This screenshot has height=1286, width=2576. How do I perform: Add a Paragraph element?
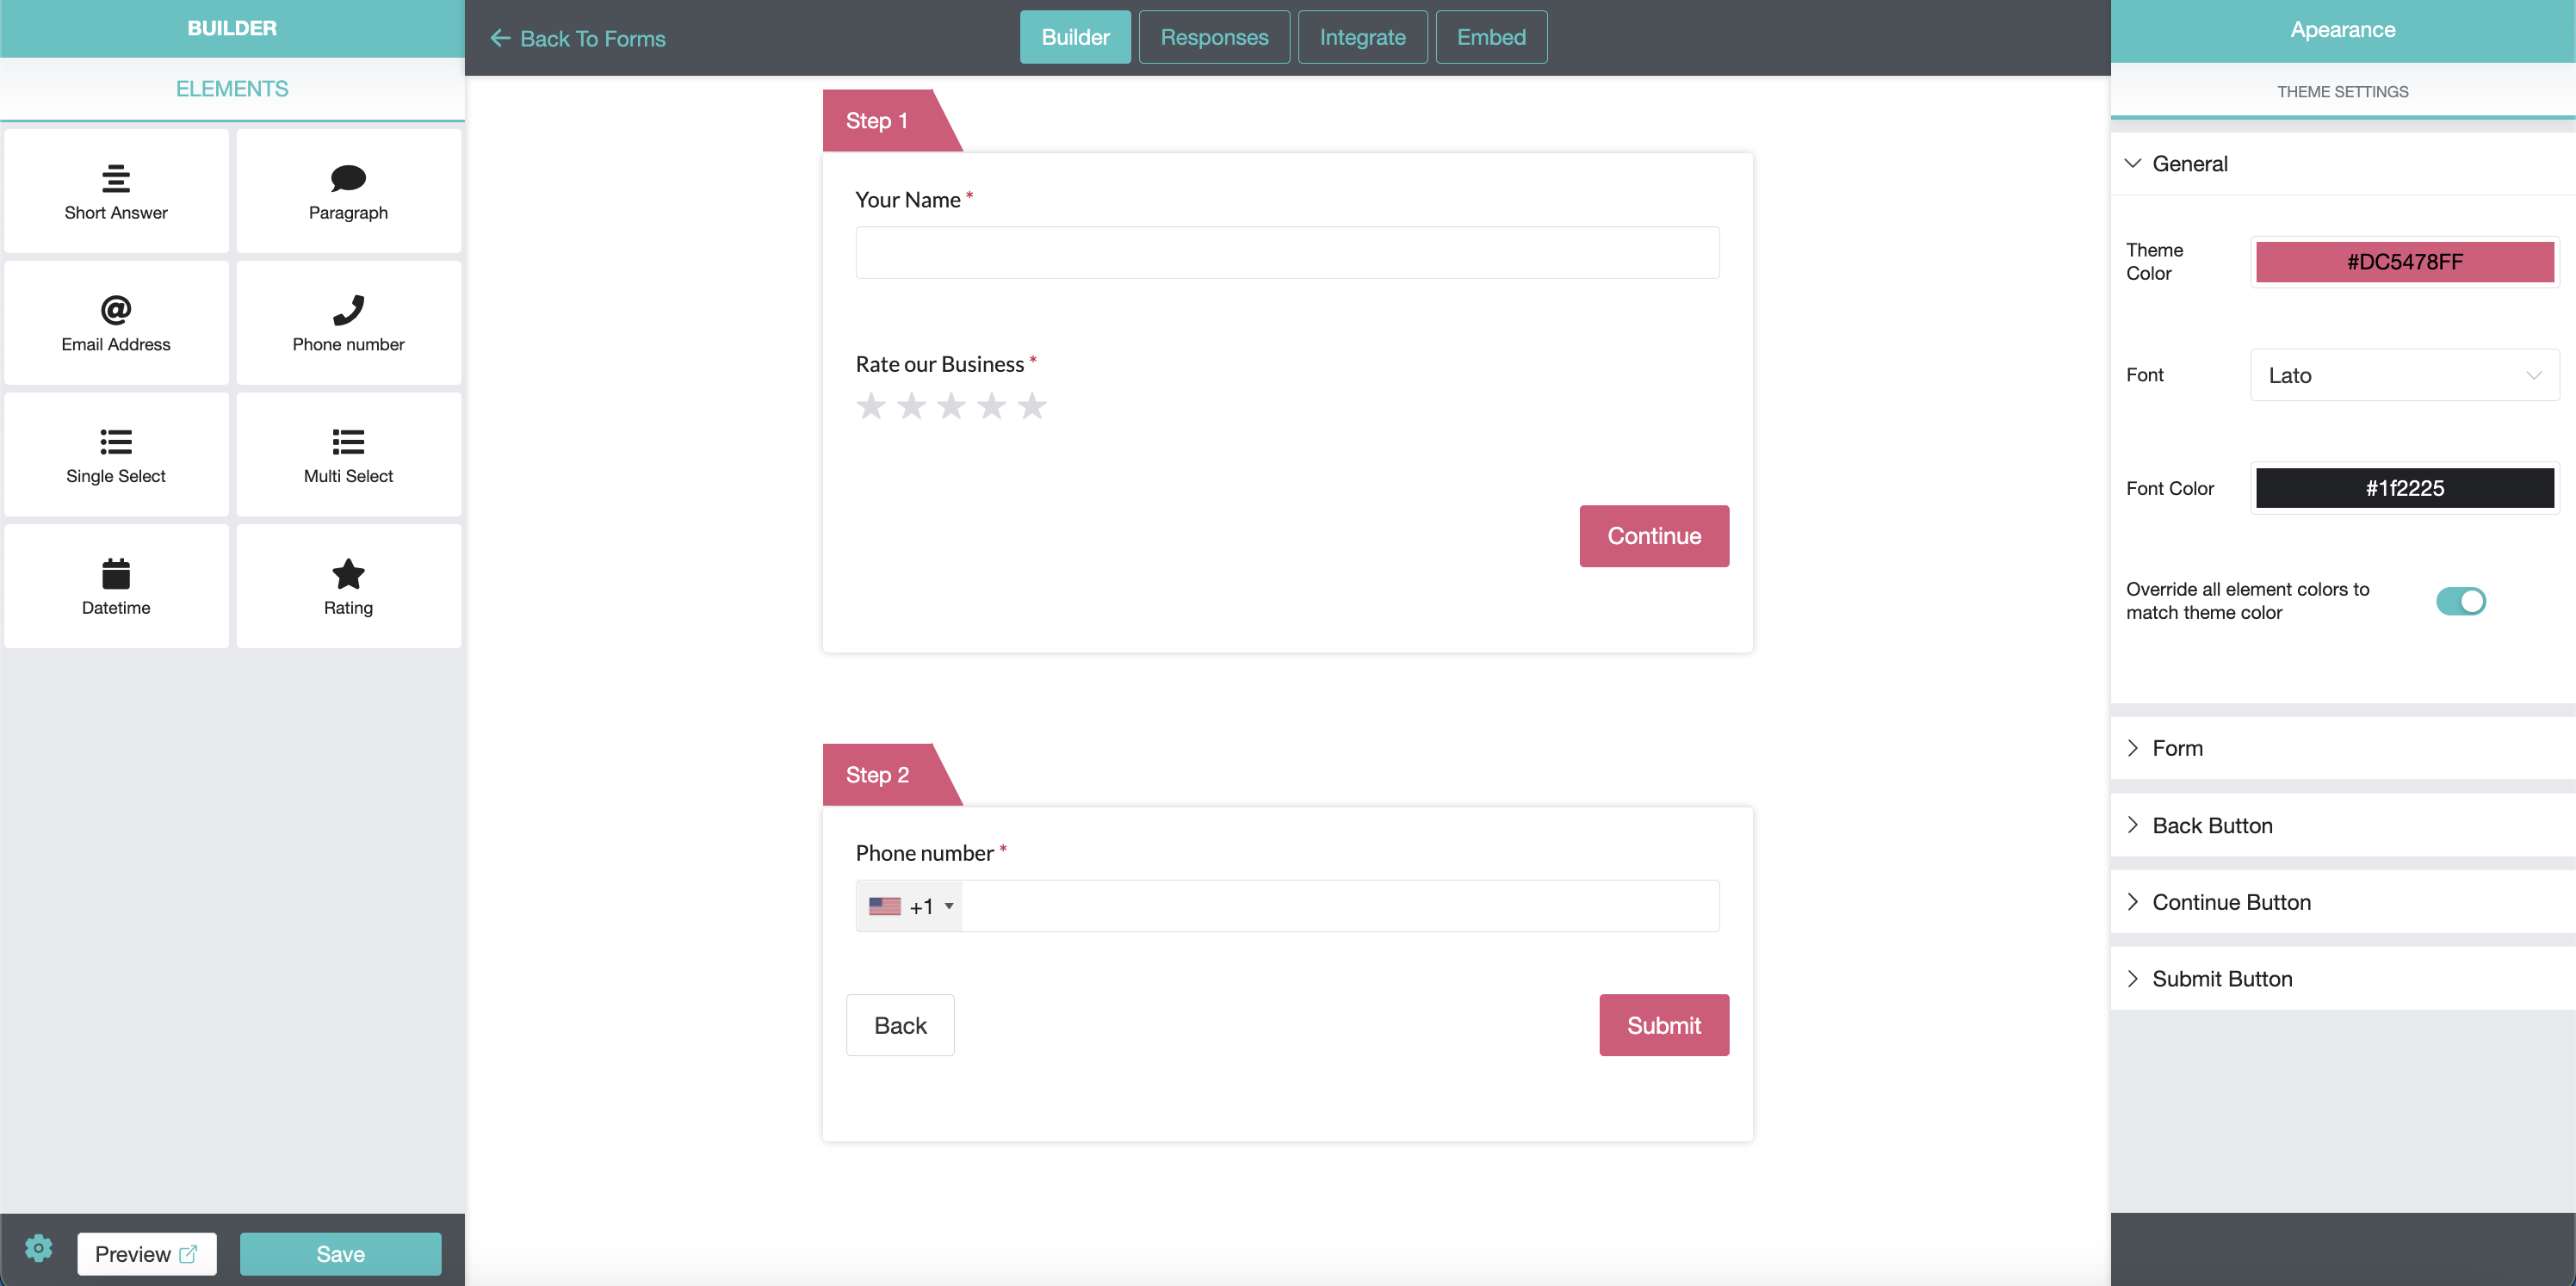[x=348, y=191]
